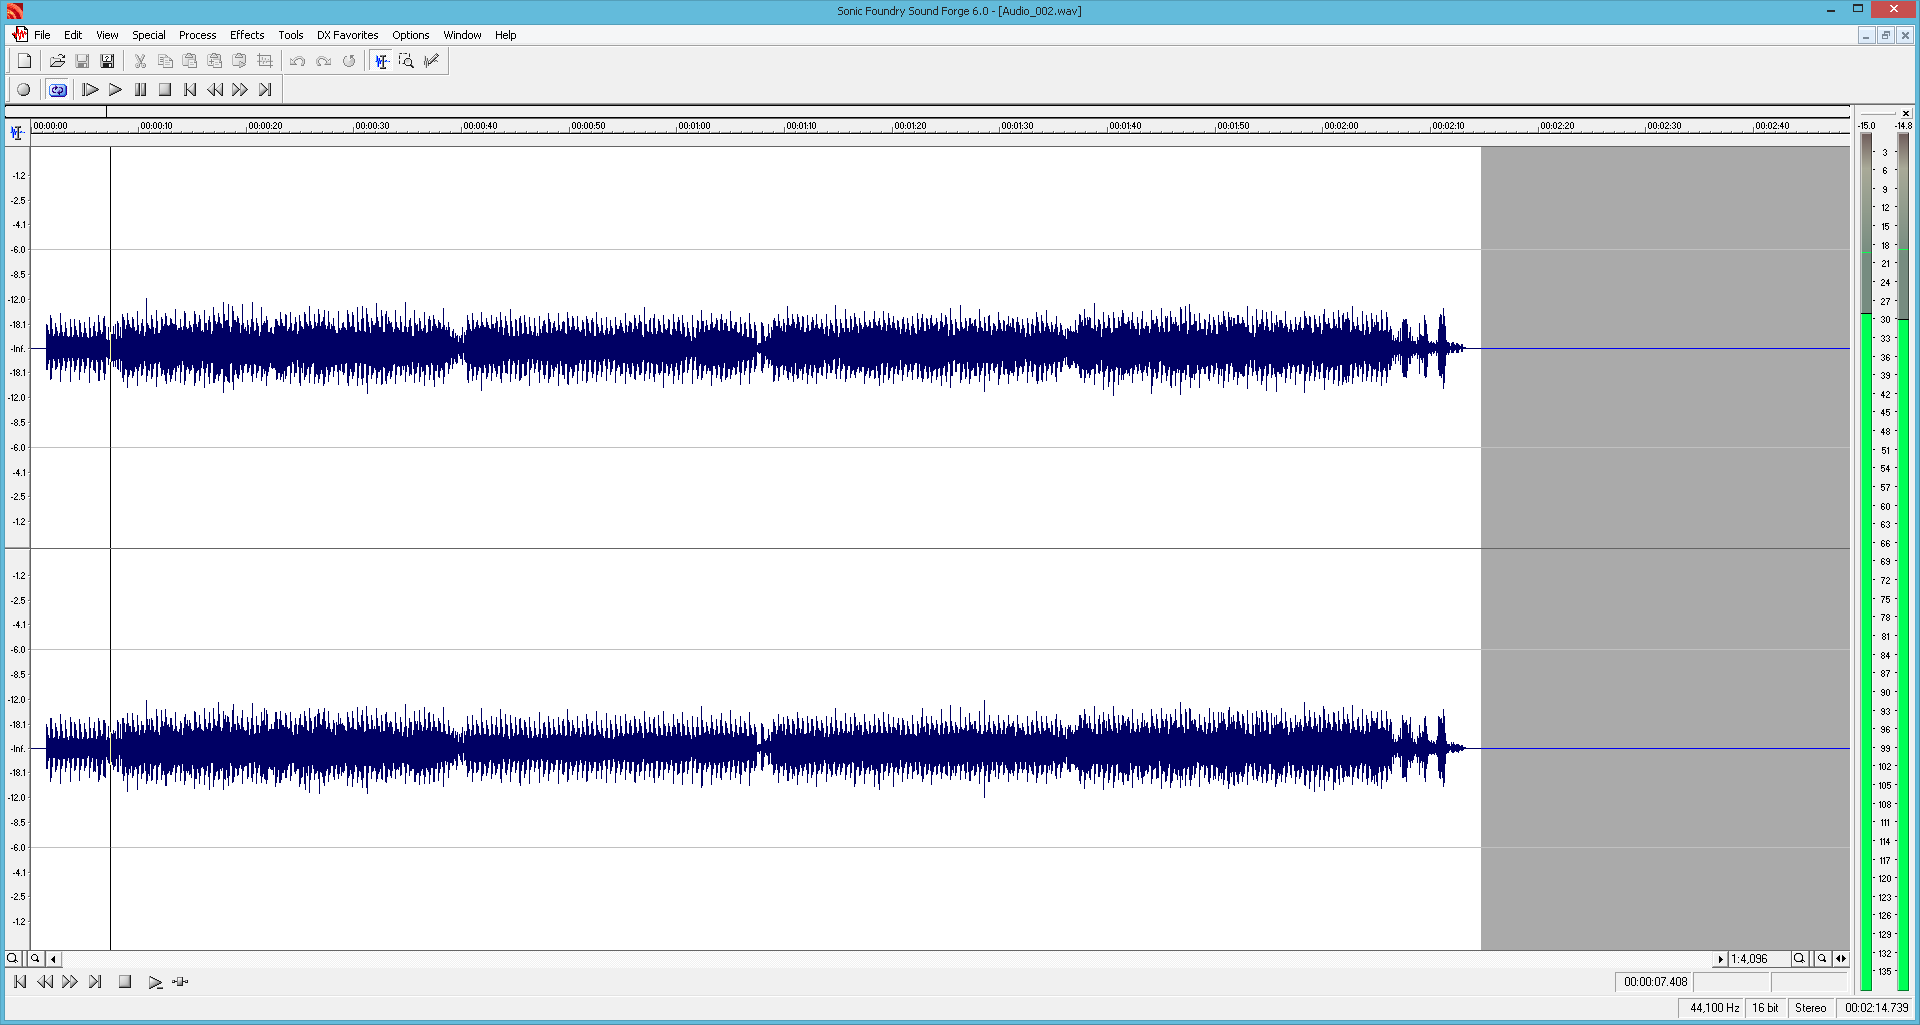Stop playback in the top transport toolbar
The height and width of the screenshot is (1025, 1920).
click(x=165, y=90)
